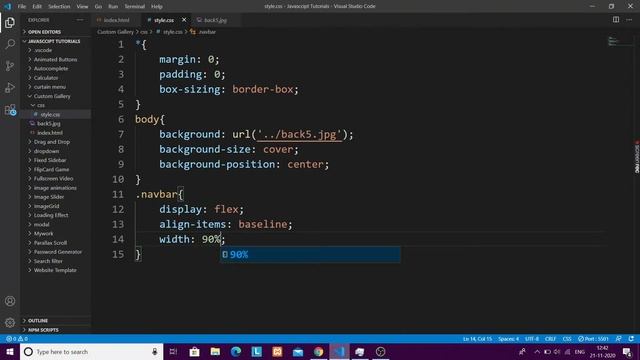Expand the Calculator folder

click(46, 78)
